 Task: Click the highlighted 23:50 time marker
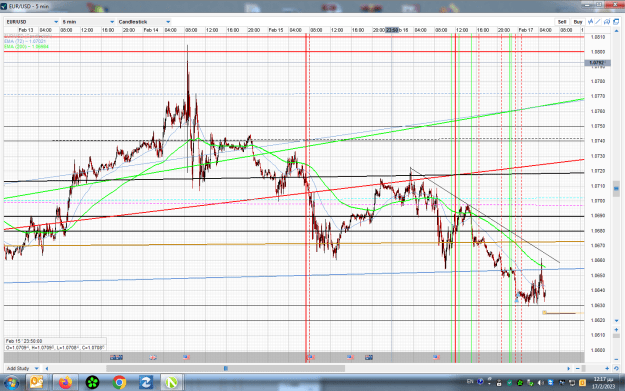coord(392,30)
